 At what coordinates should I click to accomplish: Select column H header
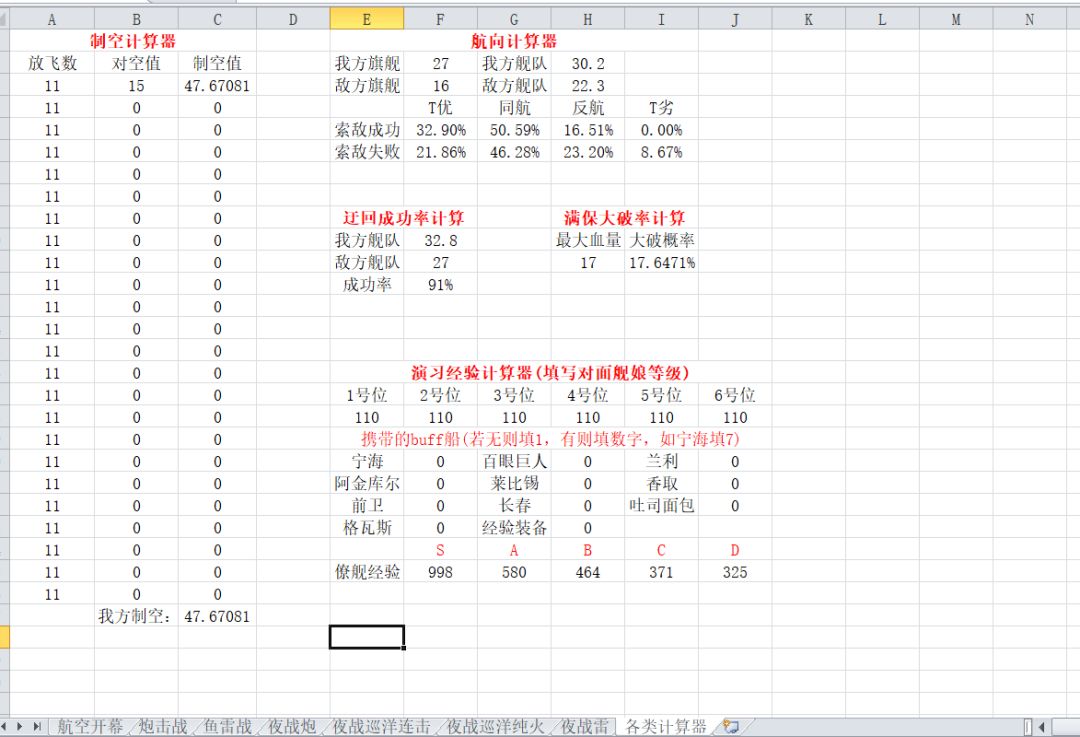point(588,19)
